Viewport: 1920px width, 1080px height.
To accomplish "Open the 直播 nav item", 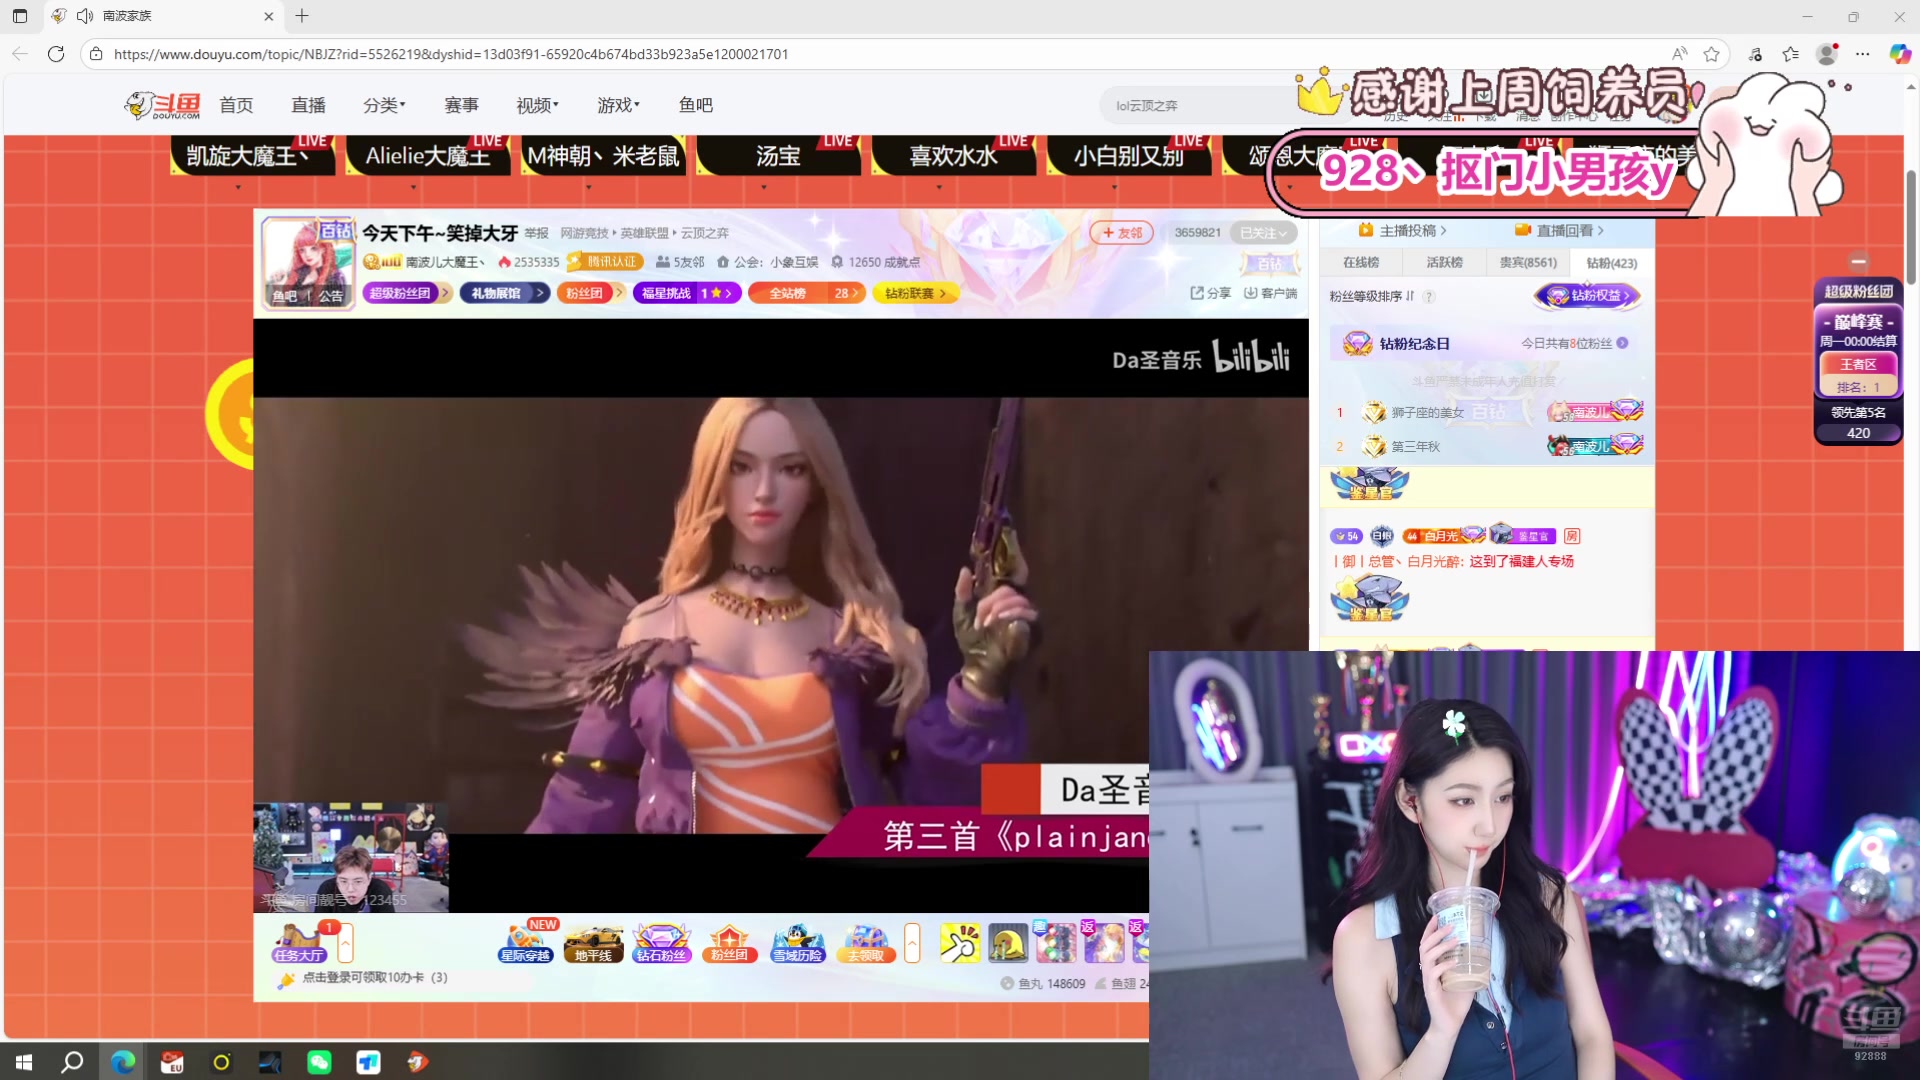I will (x=308, y=105).
